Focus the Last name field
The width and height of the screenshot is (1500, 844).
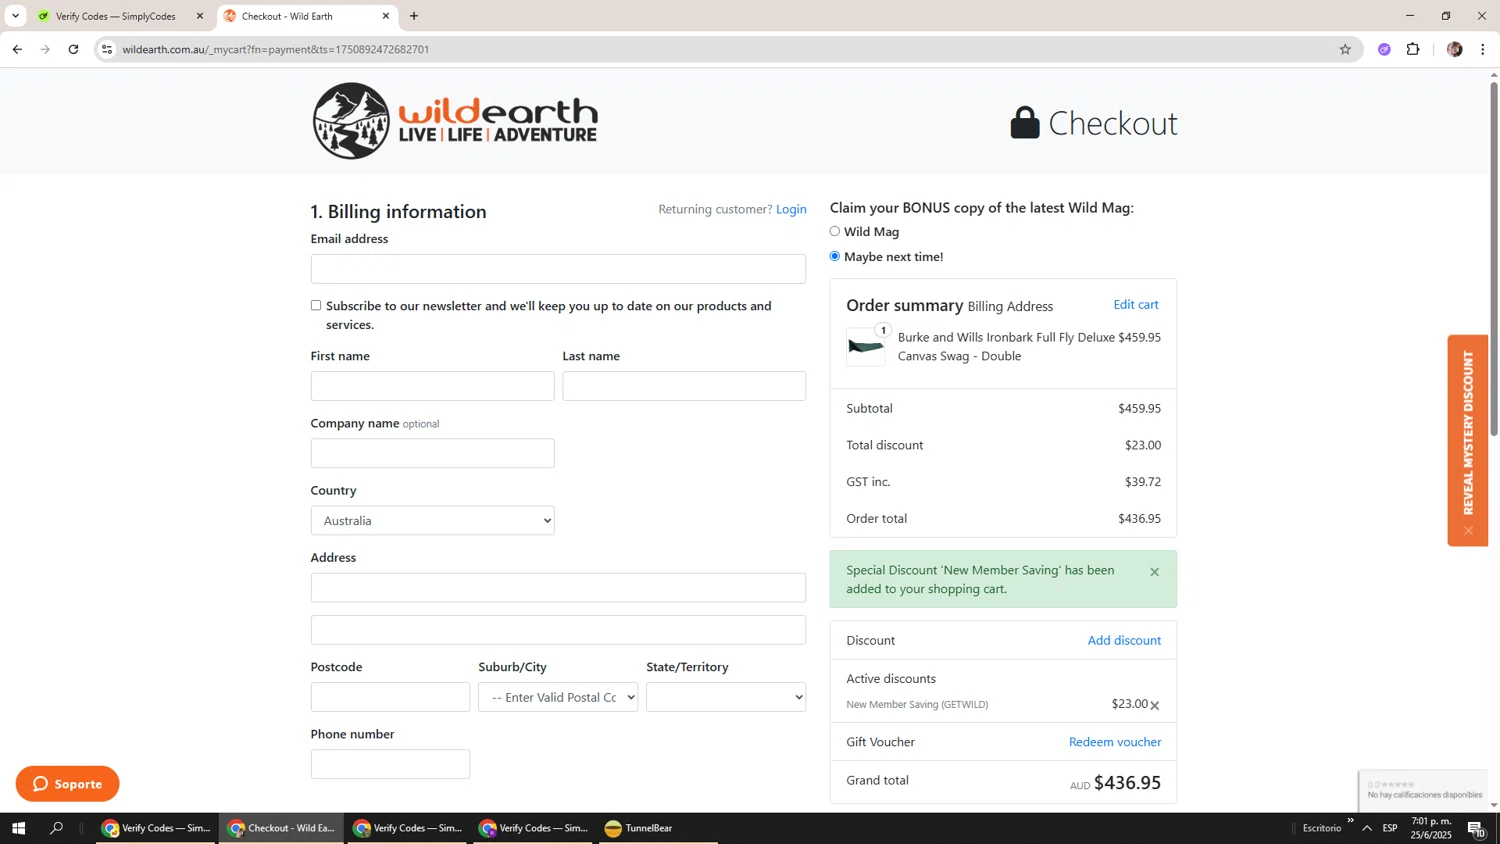[684, 386]
